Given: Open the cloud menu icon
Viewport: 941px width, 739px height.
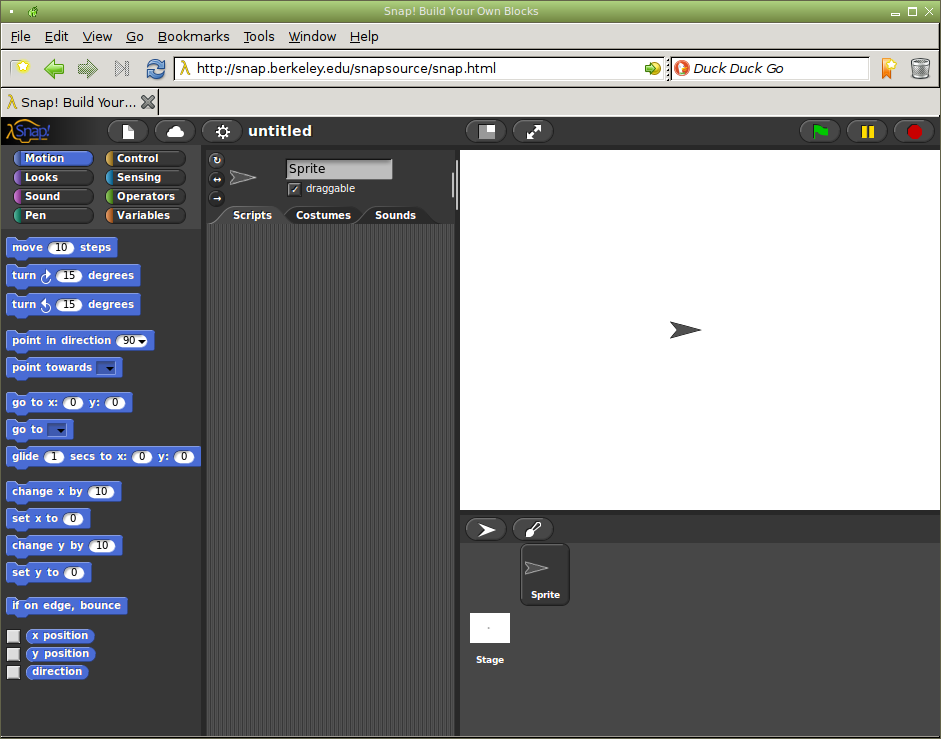Looking at the screenshot, I should [175, 131].
